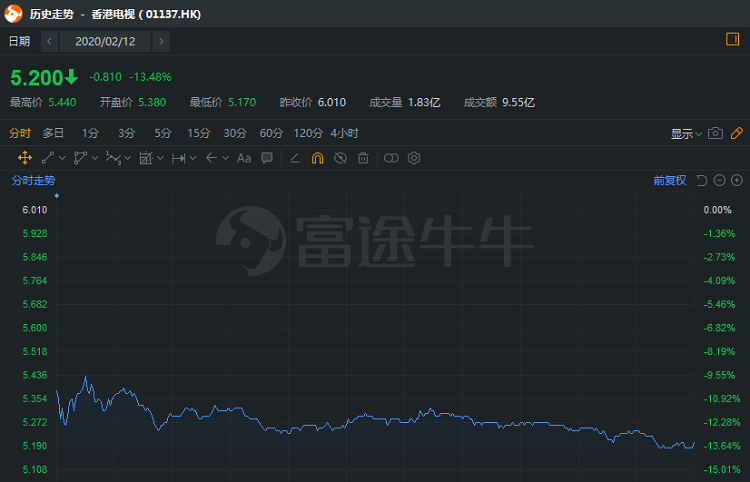Image resolution: width=750 pixels, height=482 pixels.
Task: Go to previous date arrow
Action: [x=49, y=42]
